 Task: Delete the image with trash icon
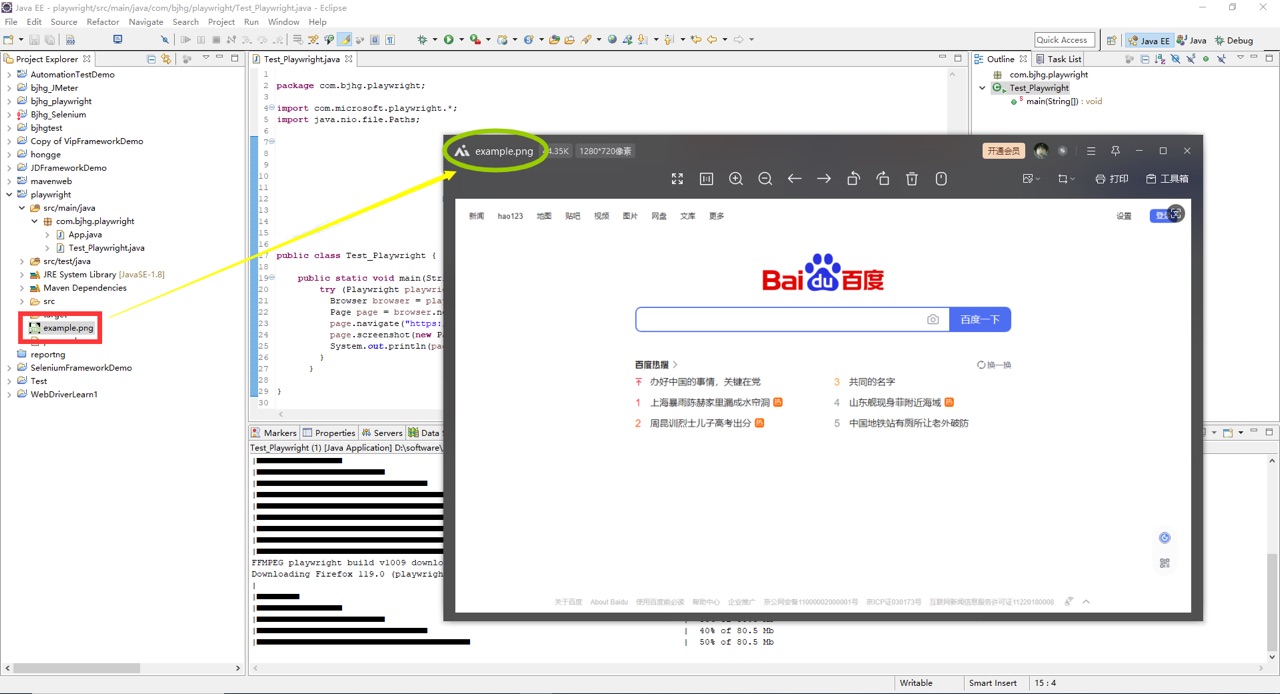click(912, 179)
